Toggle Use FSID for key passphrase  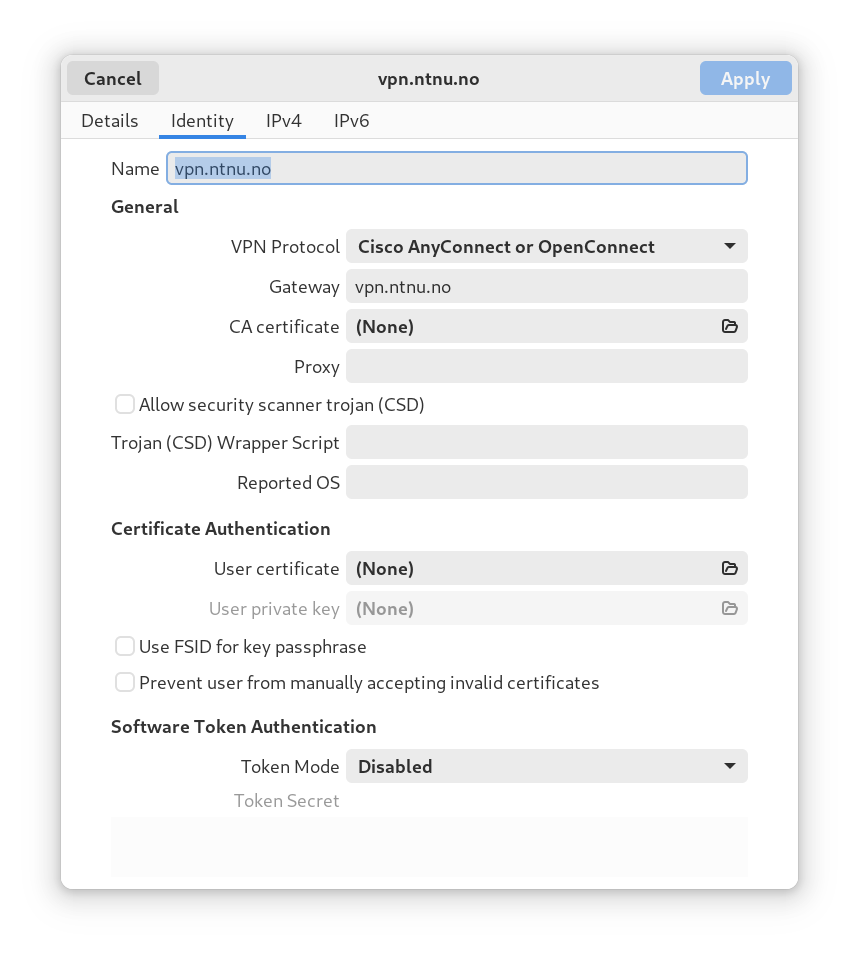[125, 646]
